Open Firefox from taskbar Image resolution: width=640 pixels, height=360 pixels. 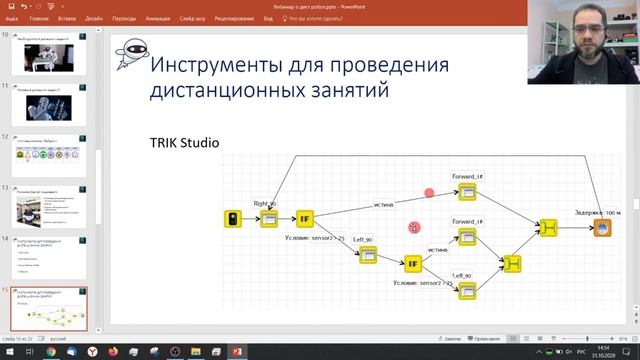[113, 351]
